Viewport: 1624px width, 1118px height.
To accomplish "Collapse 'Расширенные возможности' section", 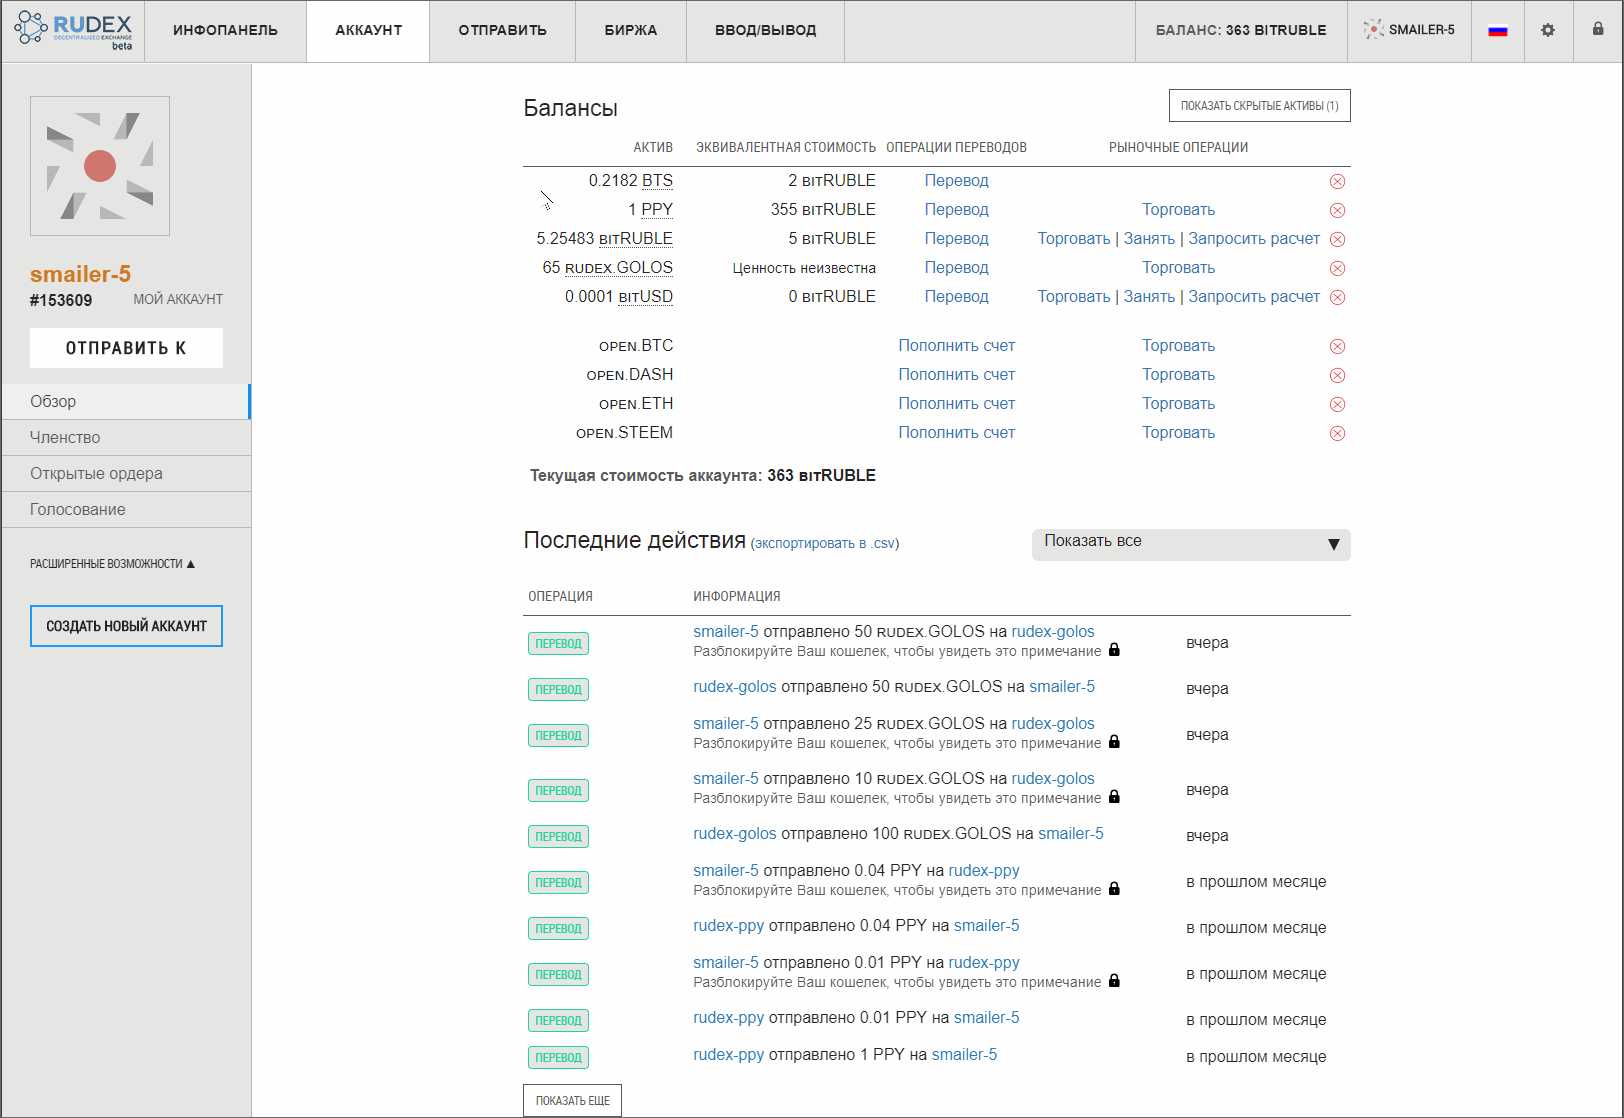I will coord(112,564).
